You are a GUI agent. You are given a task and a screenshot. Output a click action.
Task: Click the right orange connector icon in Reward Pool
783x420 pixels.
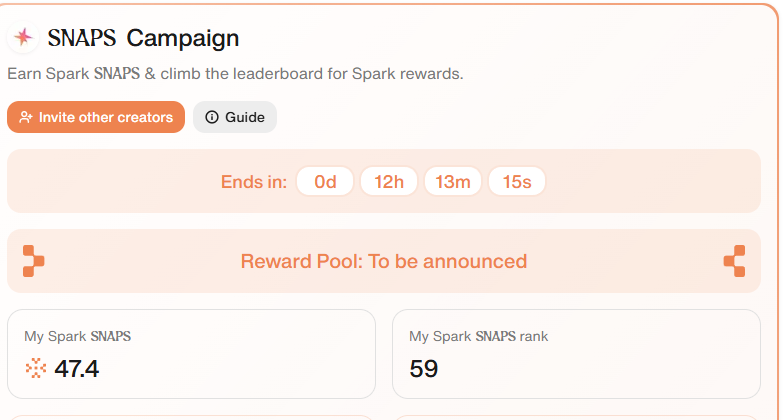tap(735, 261)
